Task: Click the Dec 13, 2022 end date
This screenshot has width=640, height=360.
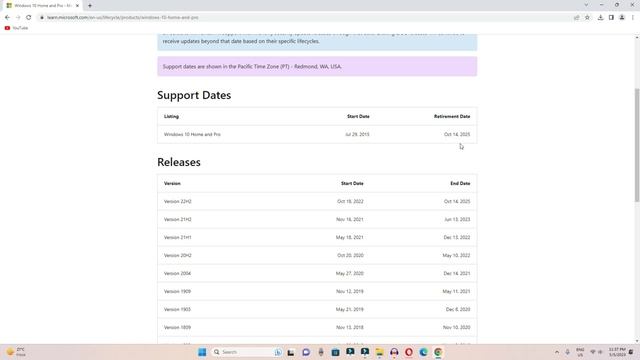Action: tap(457, 237)
